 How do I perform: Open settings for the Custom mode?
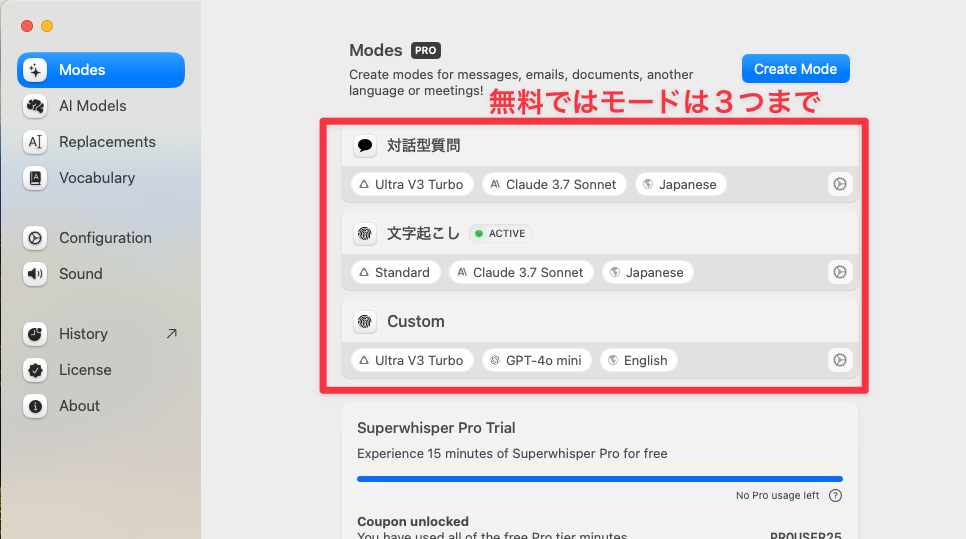(840, 360)
